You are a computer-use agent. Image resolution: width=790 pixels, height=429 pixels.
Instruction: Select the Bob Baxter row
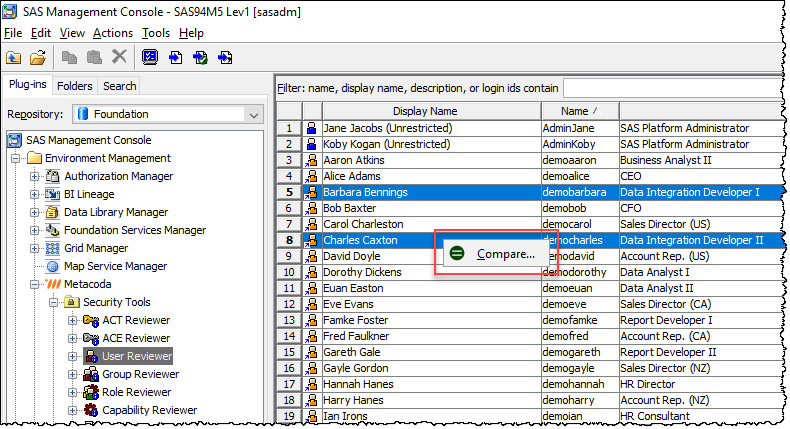[x=529, y=208]
